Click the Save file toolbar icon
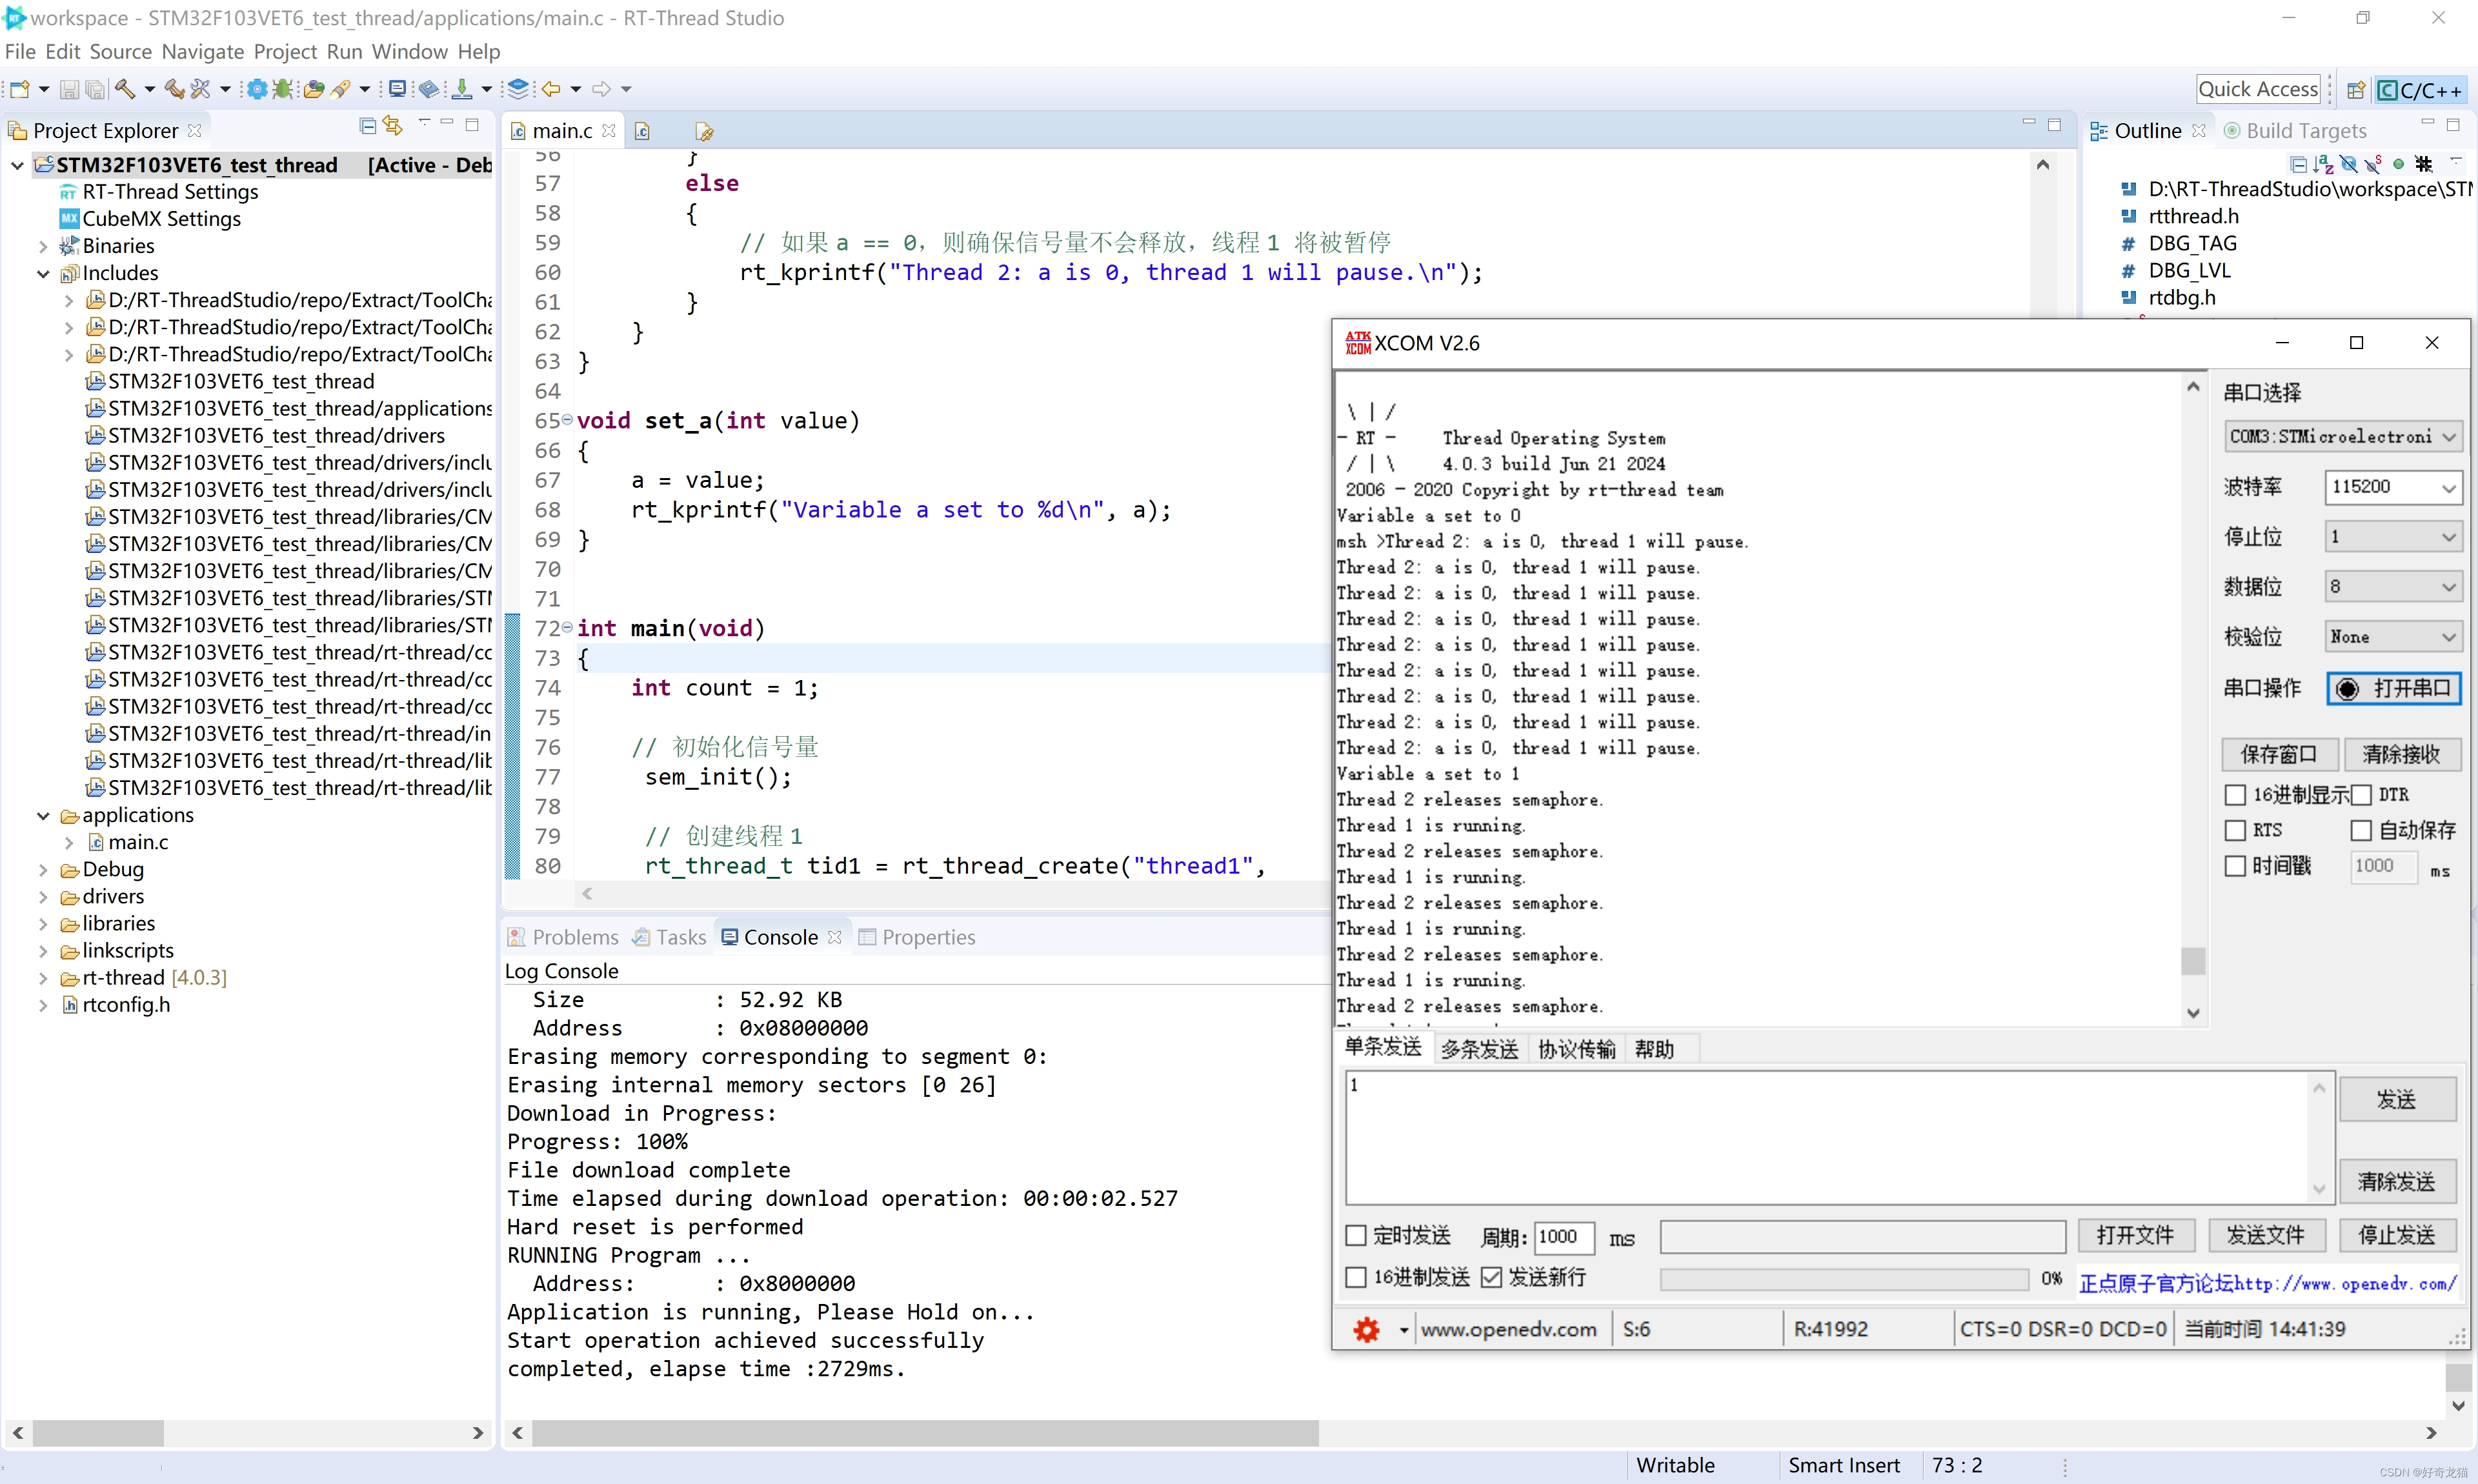Image resolution: width=2478 pixels, height=1484 pixels. pyautogui.click(x=69, y=89)
